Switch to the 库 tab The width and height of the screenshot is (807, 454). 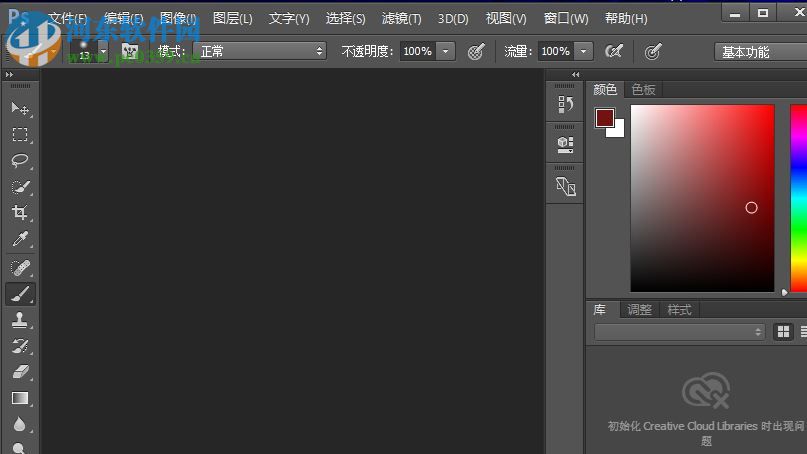tap(600, 310)
